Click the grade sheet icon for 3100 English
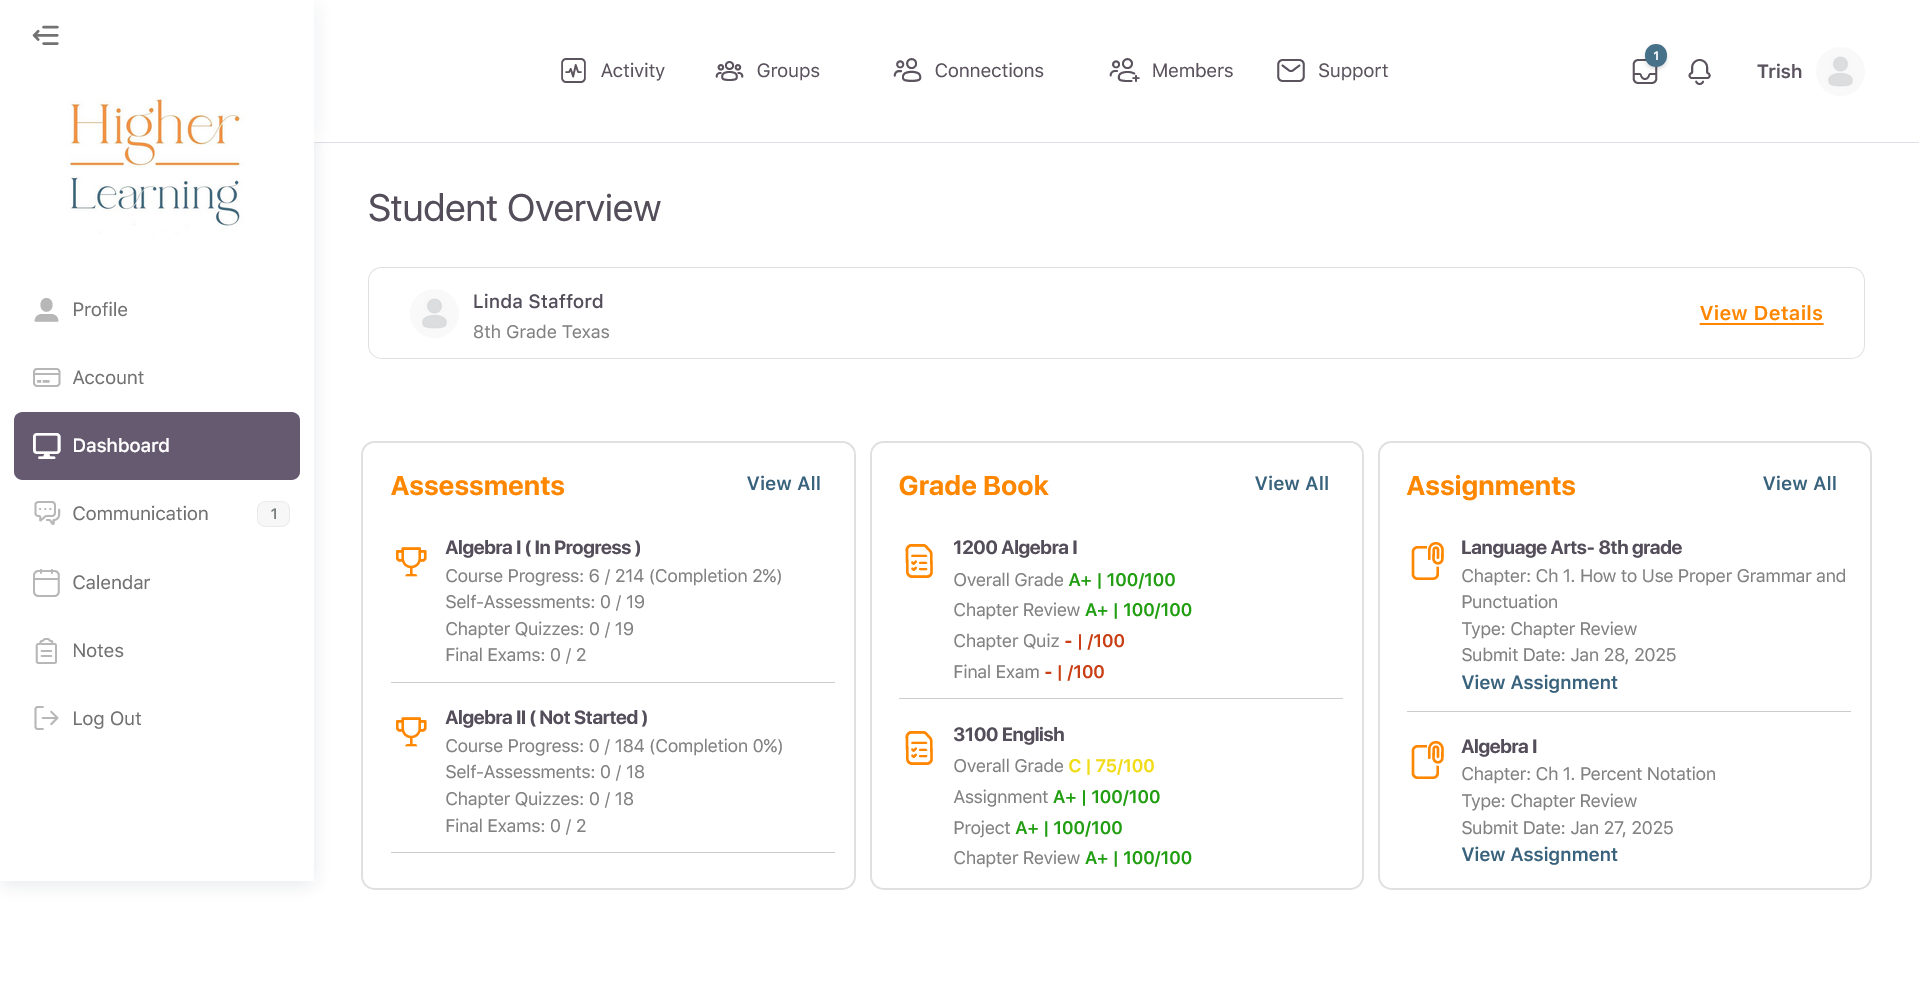 [919, 748]
